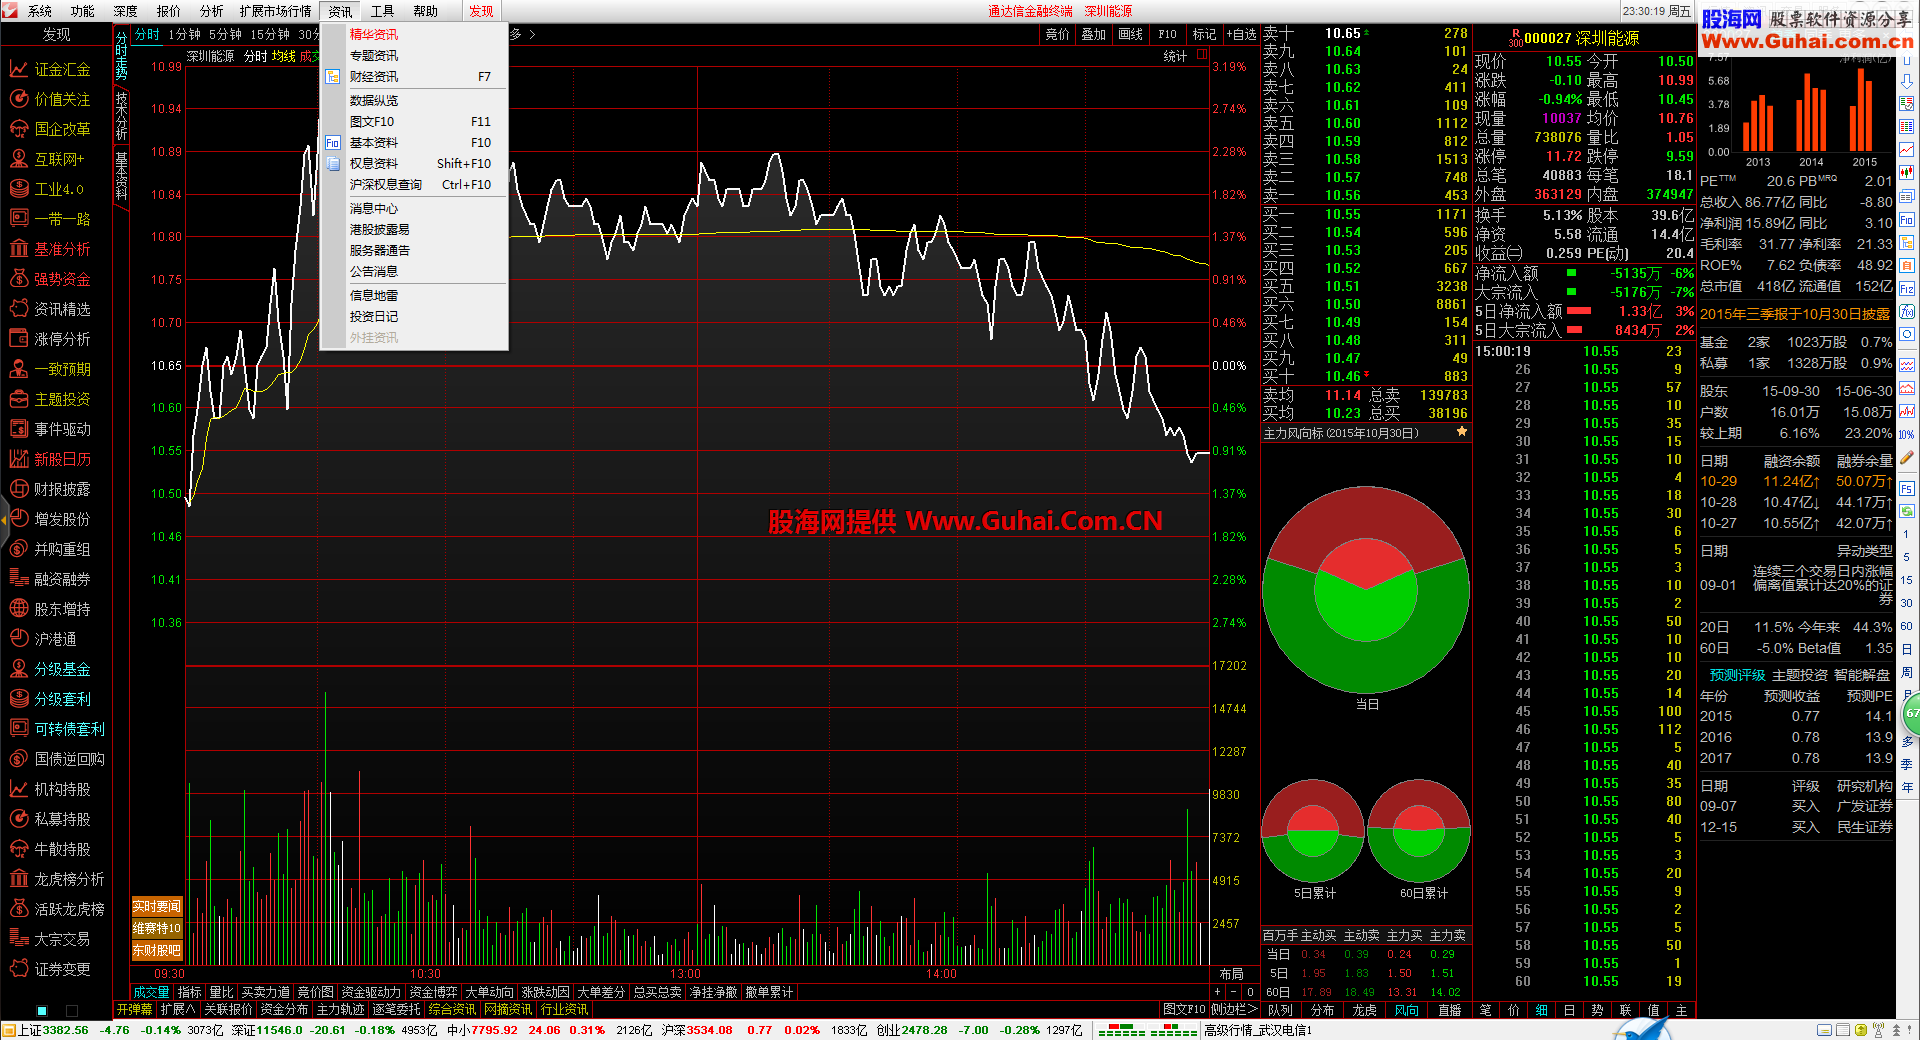Open 融资融券 in the left sidebar

pyautogui.click(x=50, y=579)
